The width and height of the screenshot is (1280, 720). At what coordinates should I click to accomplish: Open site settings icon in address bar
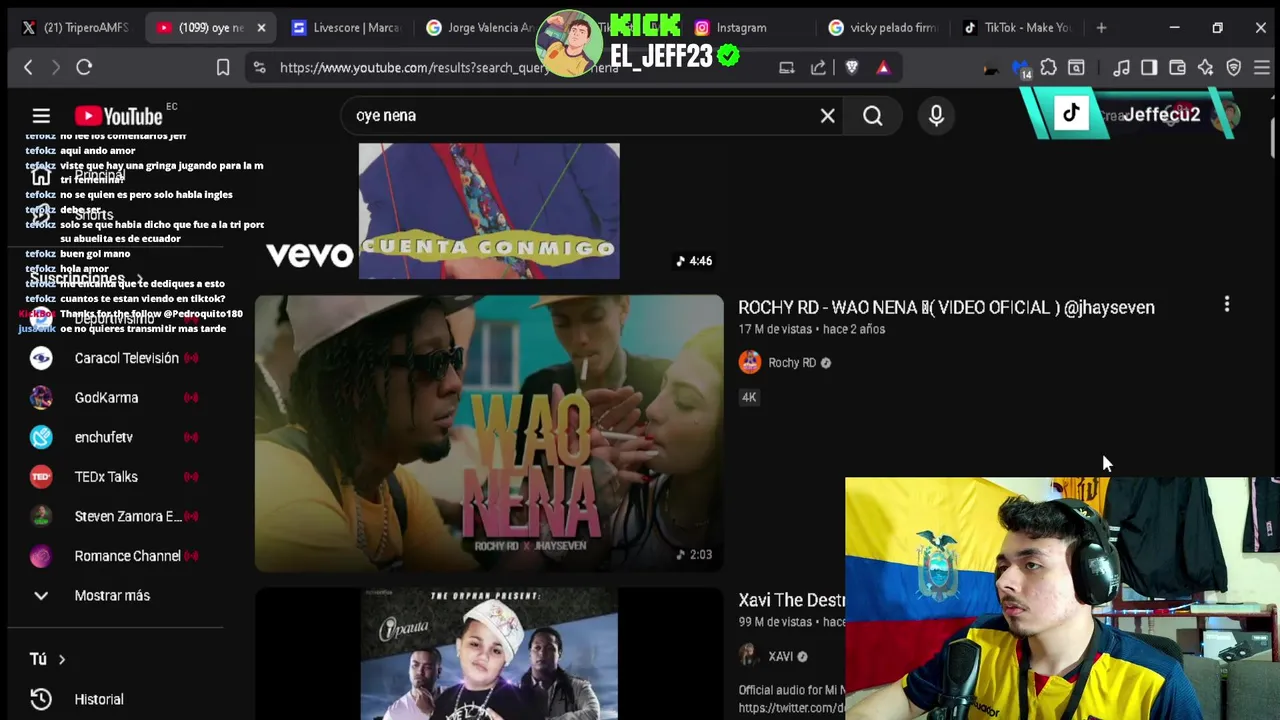pos(260,67)
